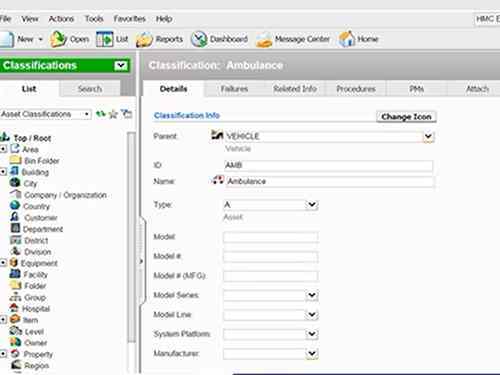
Task: Go to Home in the toolbar
Action: point(359,39)
